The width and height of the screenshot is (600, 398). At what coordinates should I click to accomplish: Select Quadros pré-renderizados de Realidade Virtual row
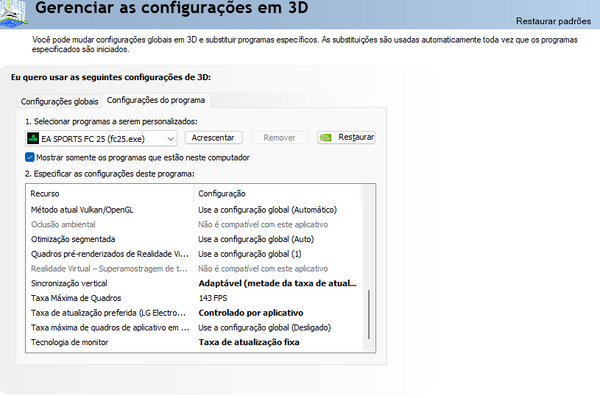point(194,254)
